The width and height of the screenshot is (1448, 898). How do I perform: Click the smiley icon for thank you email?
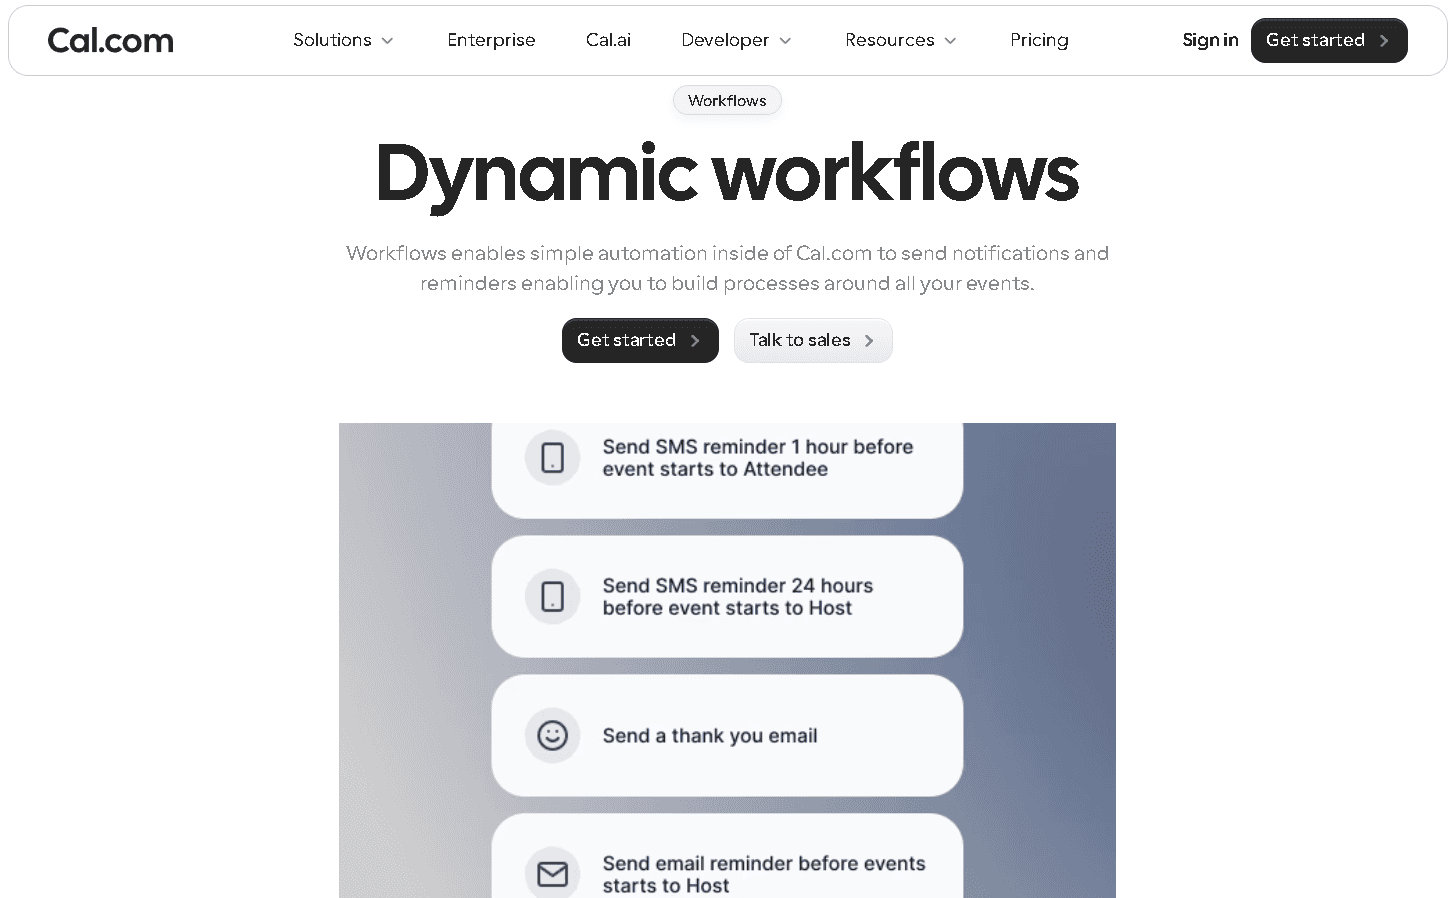point(553,736)
